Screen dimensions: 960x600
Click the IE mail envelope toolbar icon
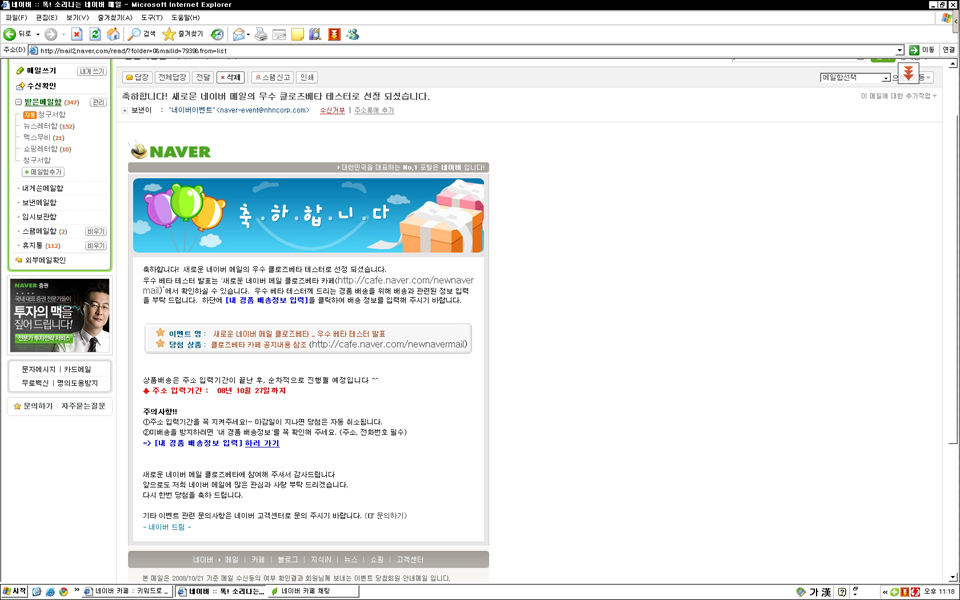coord(239,34)
